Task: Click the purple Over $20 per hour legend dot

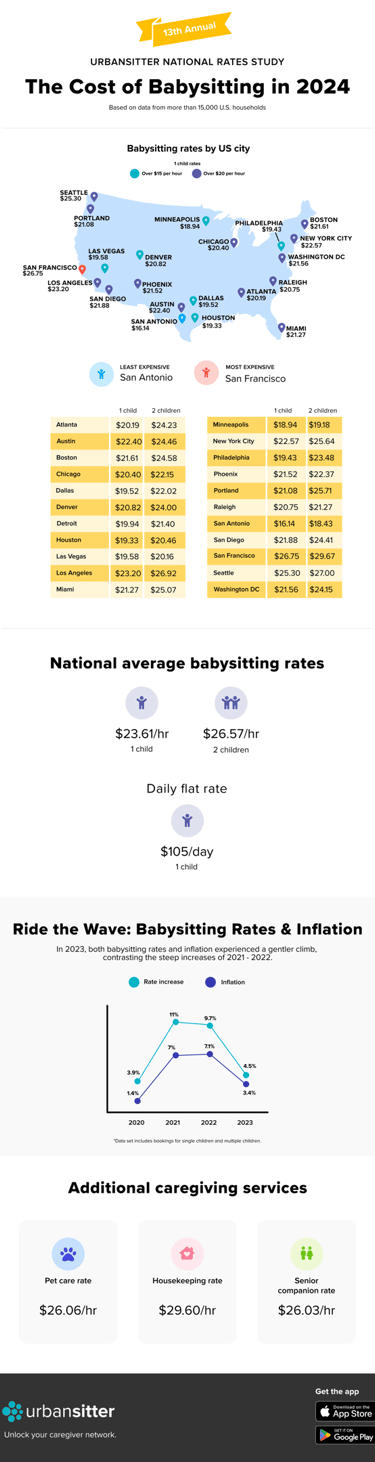Action: pos(196,173)
